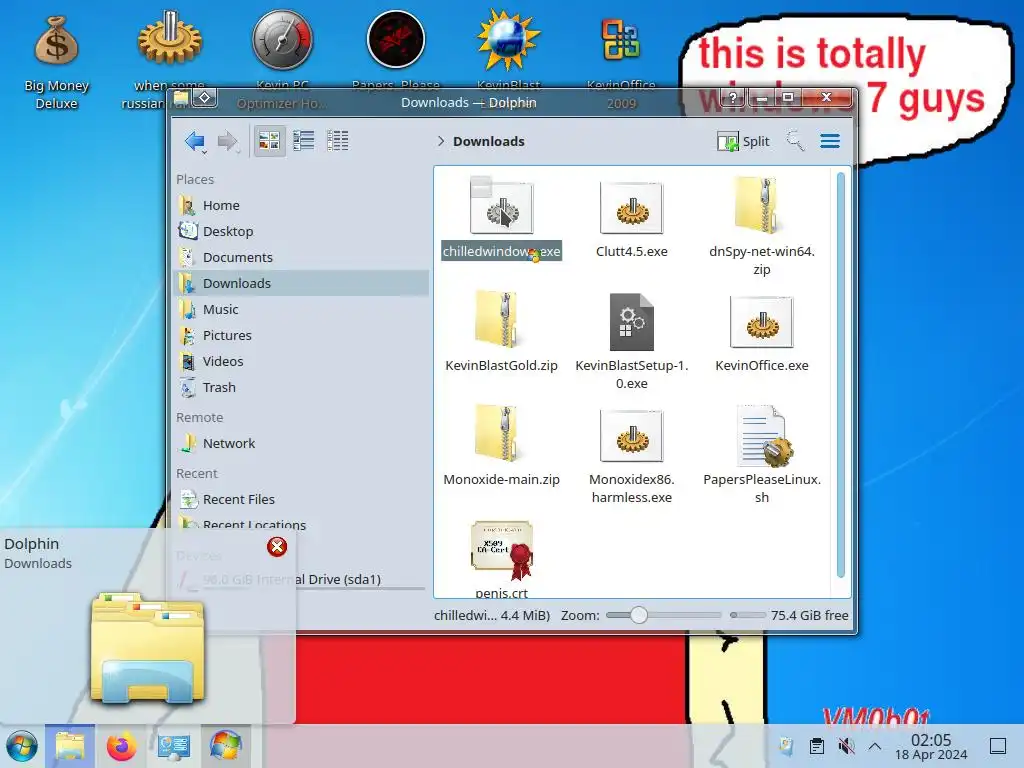Open the system settings taskbar icon
Image resolution: width=1024 pixels, height=768 pixels.
(173, 746)
